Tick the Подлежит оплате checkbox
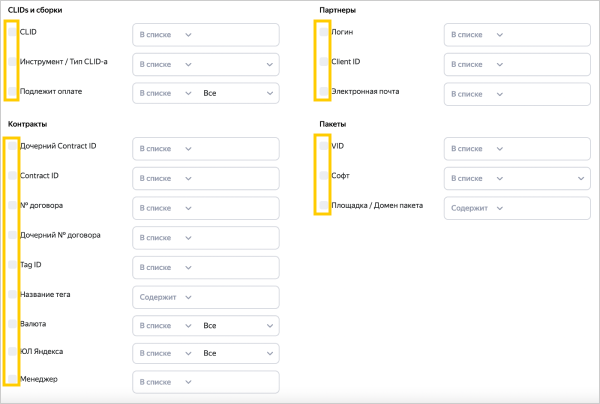Viewport: 600px width, 404px height. pyautogui.click(x=12, y=91)
